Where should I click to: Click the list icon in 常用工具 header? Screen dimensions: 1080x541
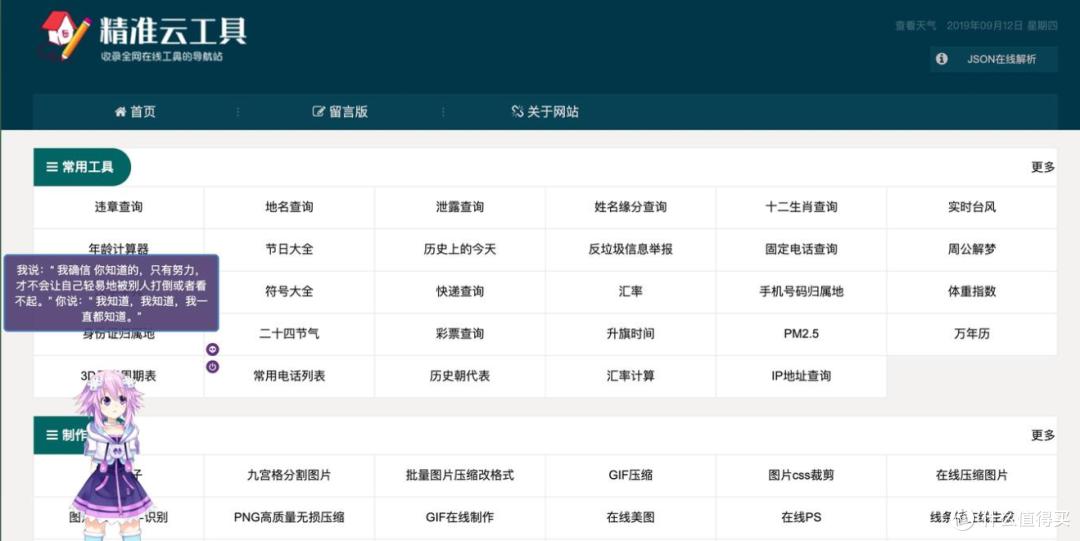click(x=52, y=167)
